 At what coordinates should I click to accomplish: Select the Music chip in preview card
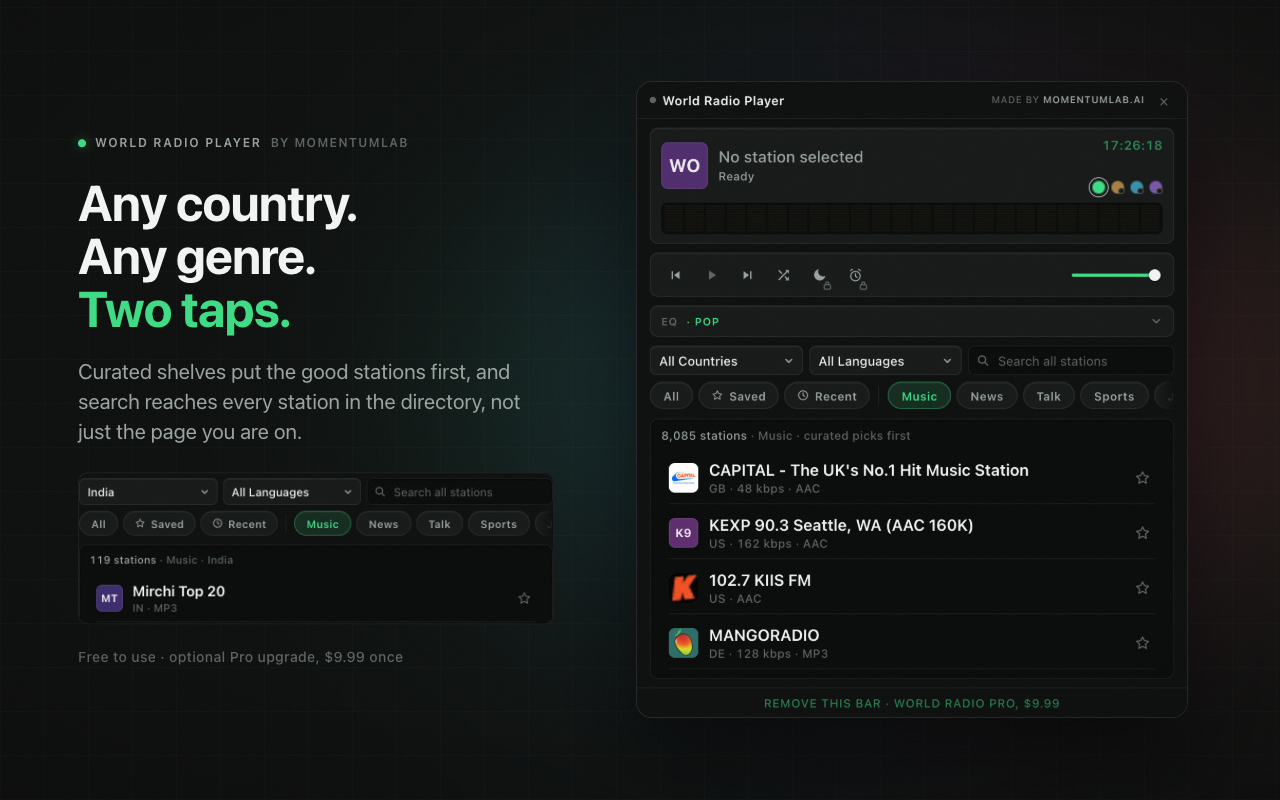click(322, 524)
